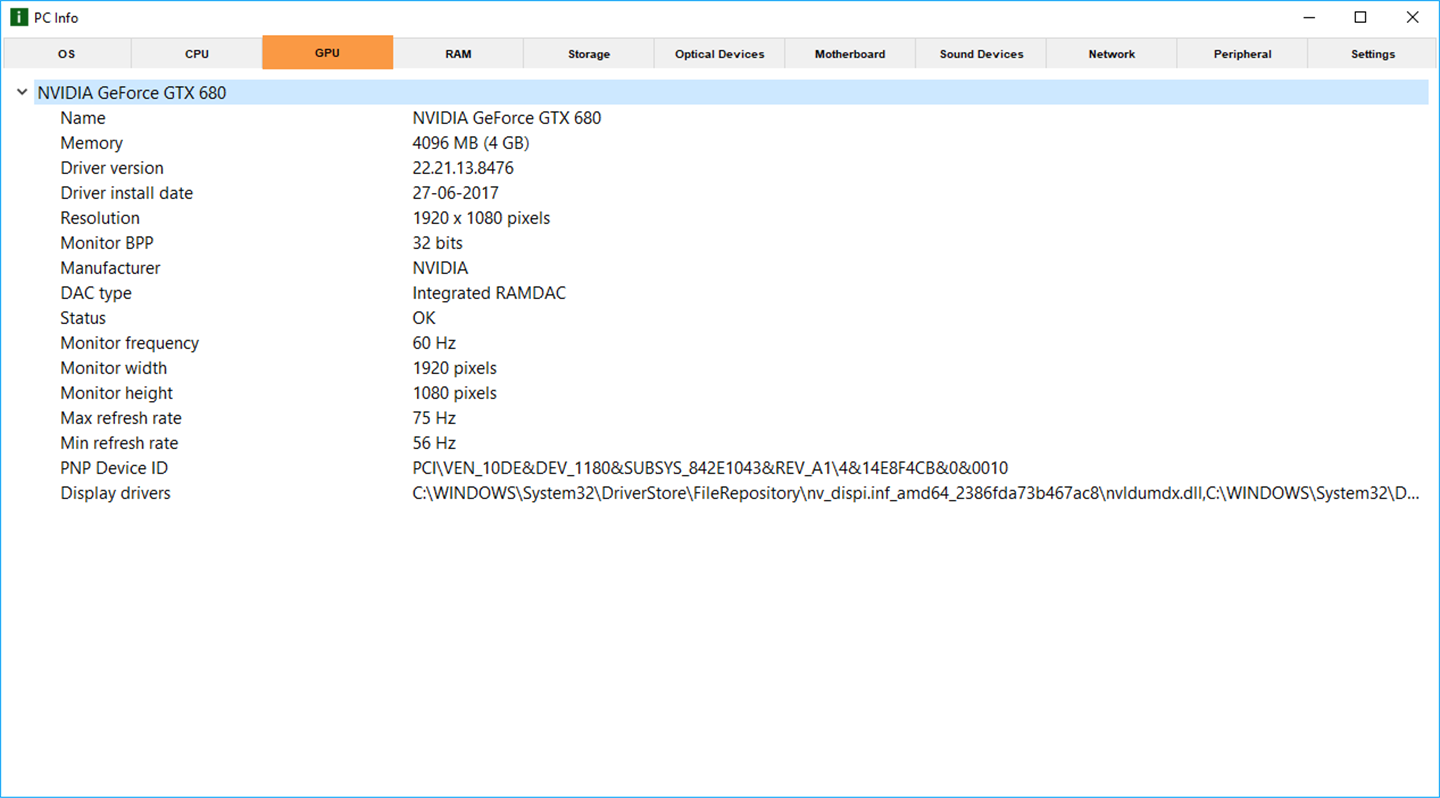Screen dimensions: 1440x798
Task: Select the Display drivers label
Action: coord(115,493)
